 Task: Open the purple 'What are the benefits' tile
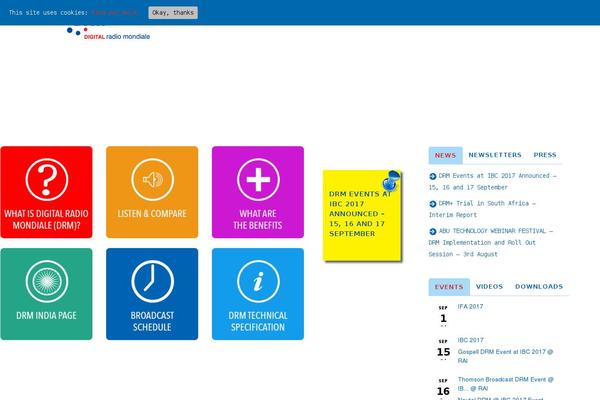click(258, 192)
